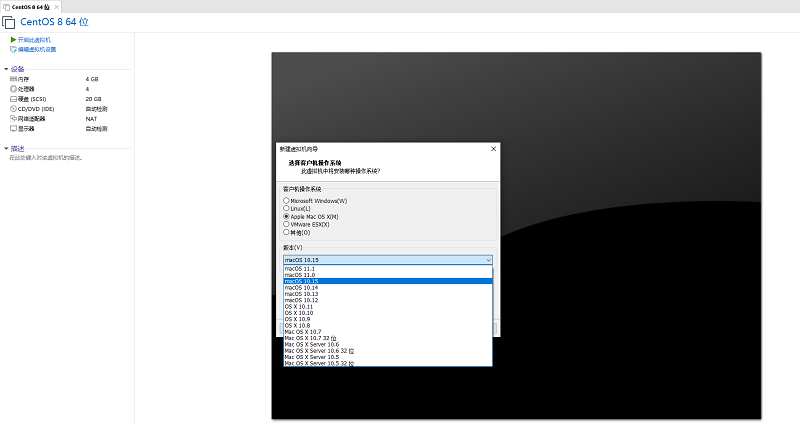Select the 处理器 device row label
The width and height of the screenshot is (800, 424).
[26, 89]
